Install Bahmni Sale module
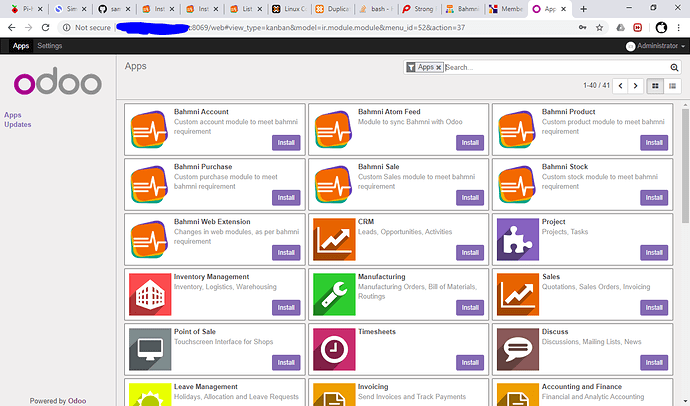This screenshot has height=406, width=690. click(470, 198)
